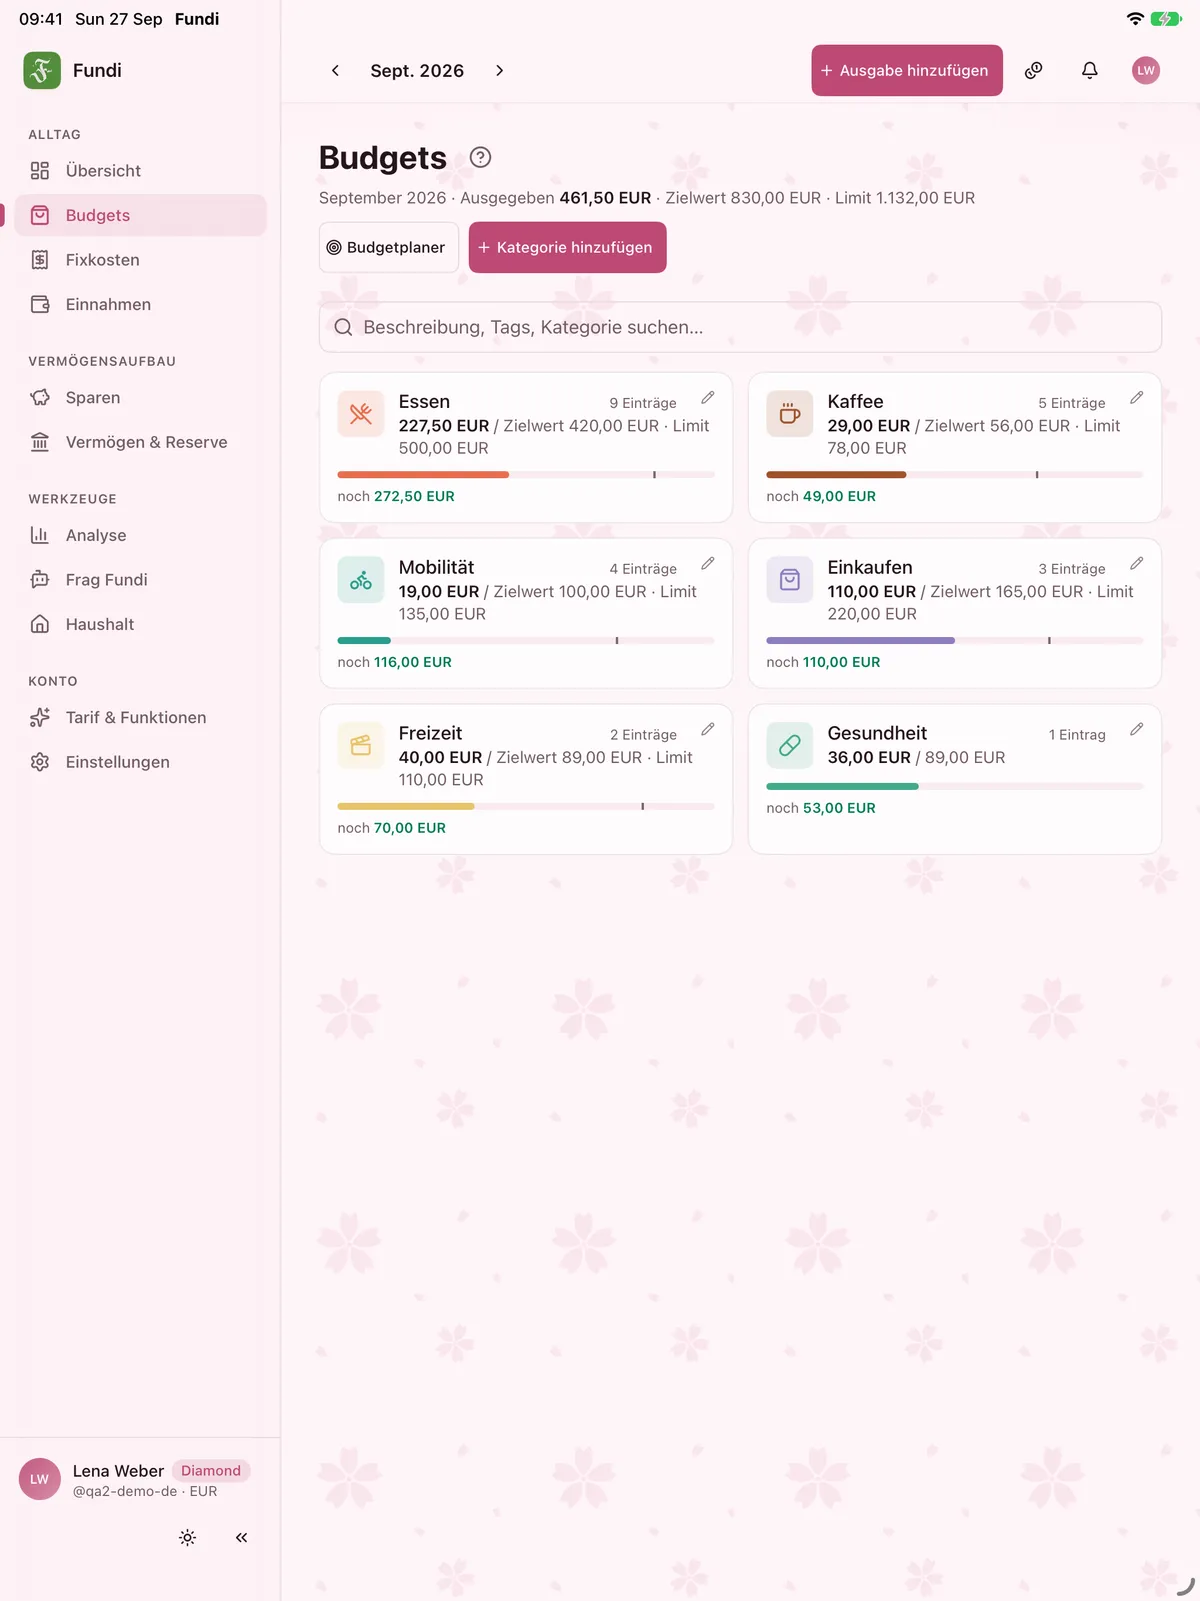Viewport: 1200px width, 1601px height.
Task: Open Analyse in the sidebar
Action: click(140, 535)
